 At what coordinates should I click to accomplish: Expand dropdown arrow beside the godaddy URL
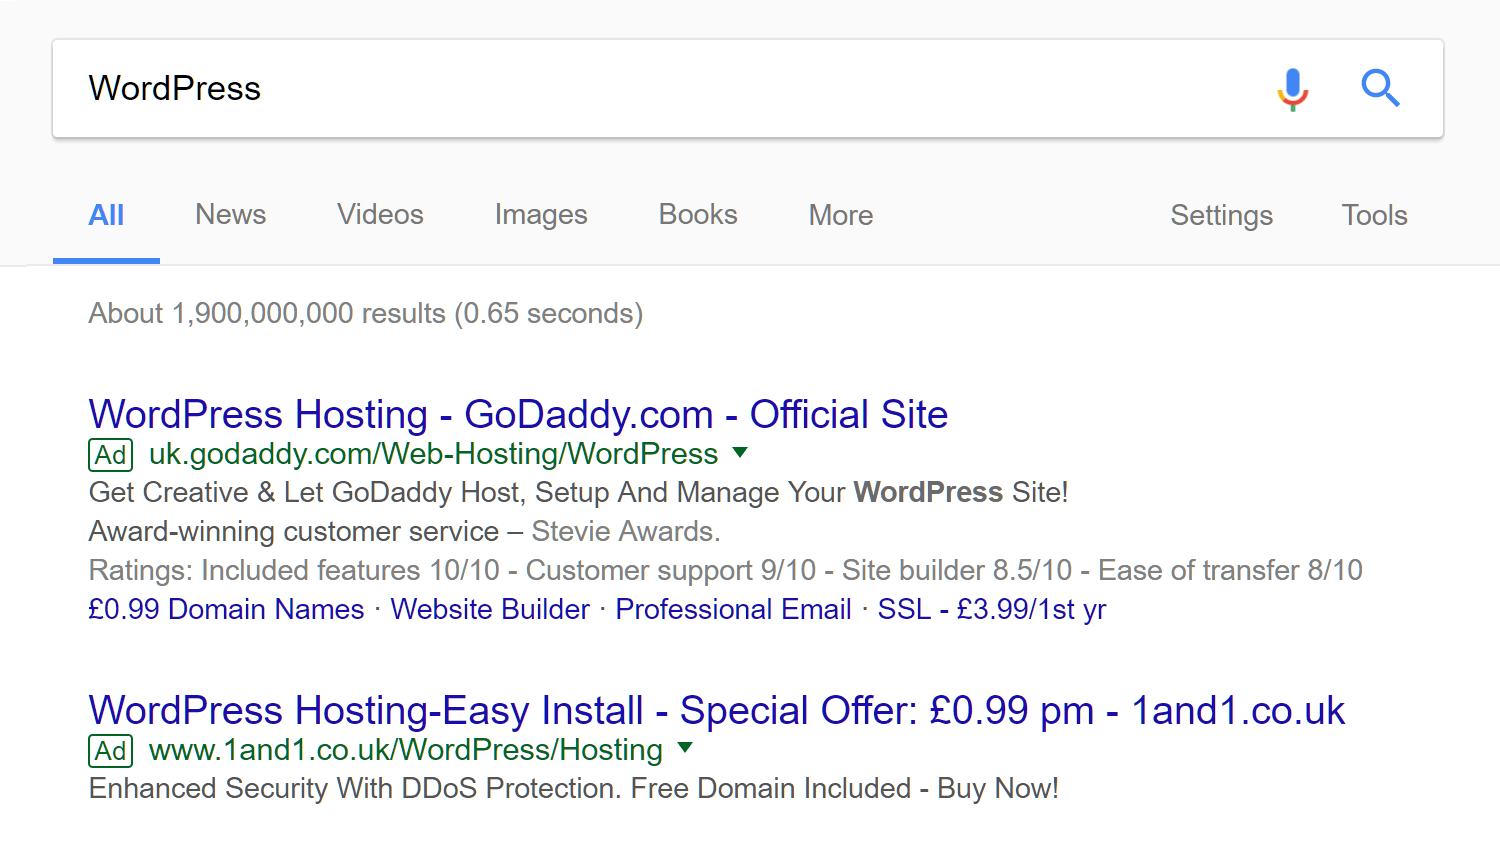[740, 452]
